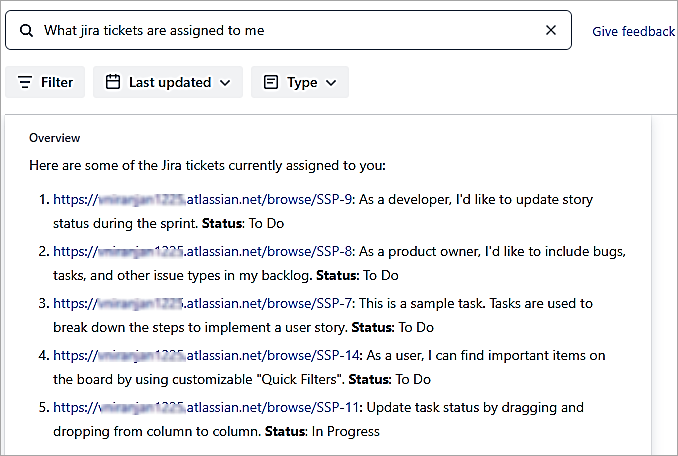Open the SSP-8 ticket link
The image size is (678, 456).
(x=202, y=252)
